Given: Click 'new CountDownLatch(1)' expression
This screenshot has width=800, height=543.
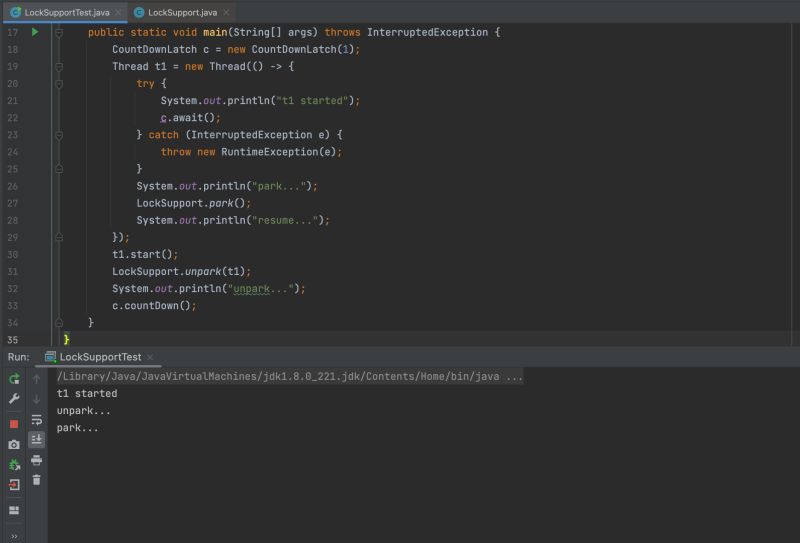Looking at the screenshot, I should click(290, 50).
